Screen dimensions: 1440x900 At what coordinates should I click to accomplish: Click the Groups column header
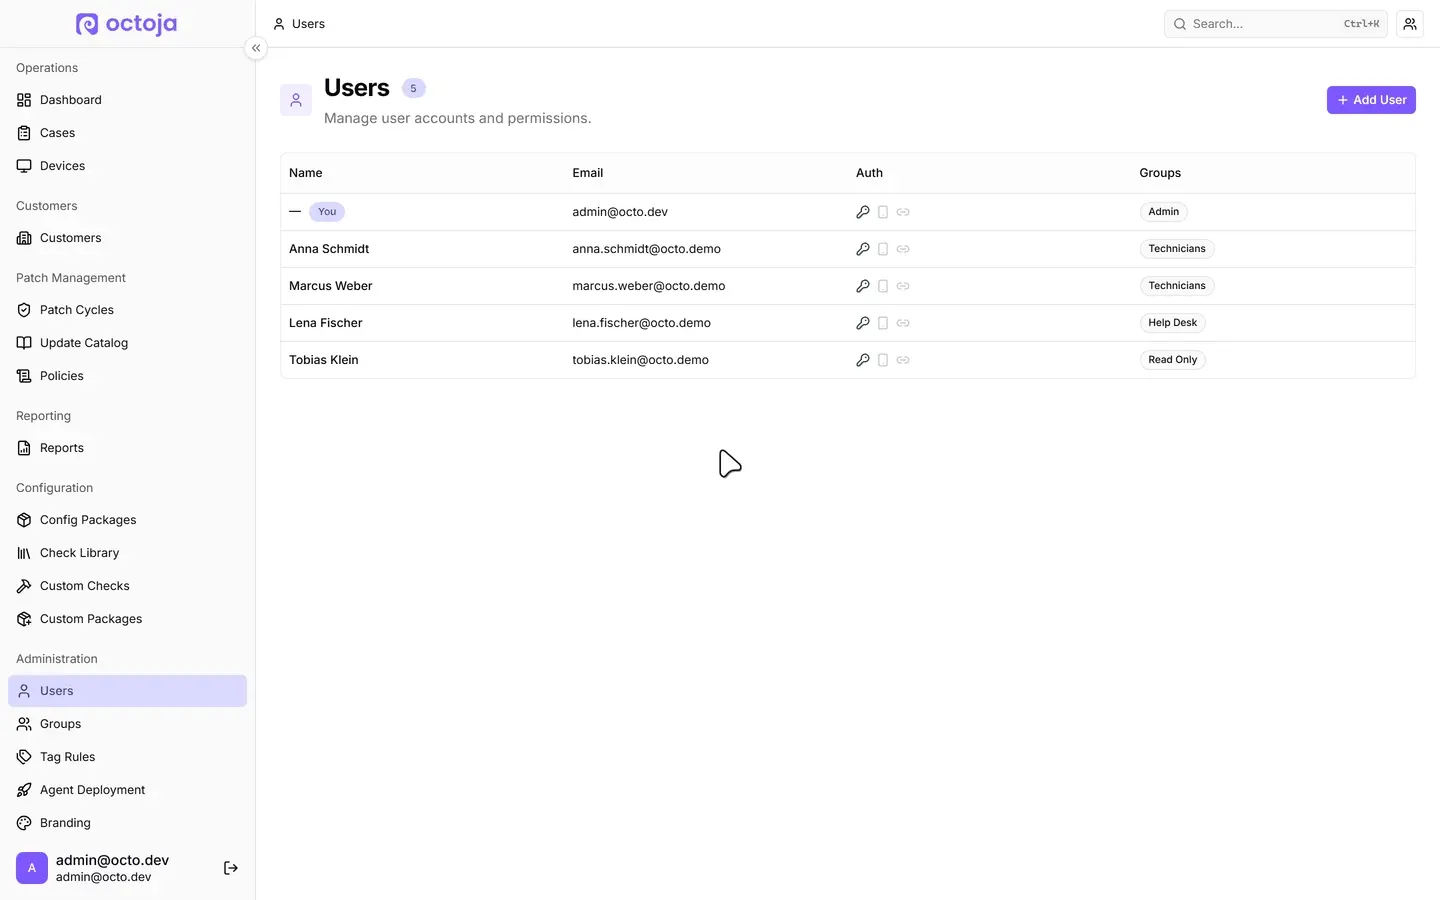pyautogui.click(x=1160, y=173)
